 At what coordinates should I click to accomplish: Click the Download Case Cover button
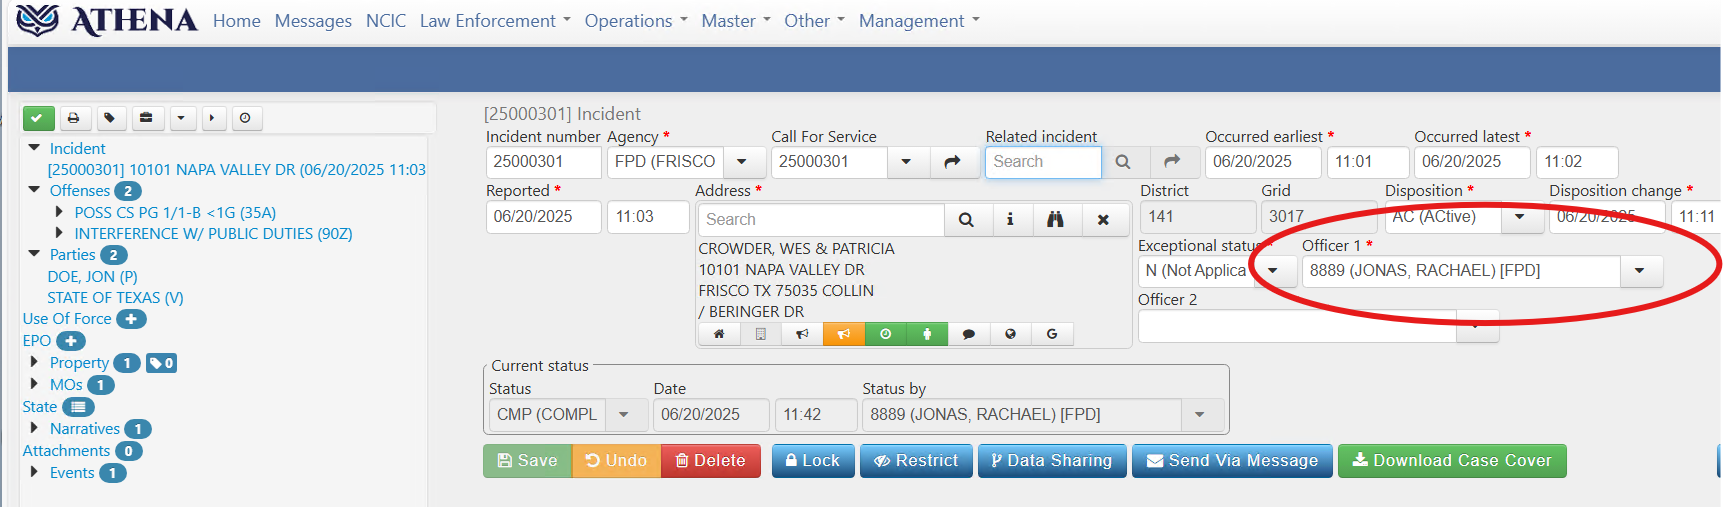coord(1452,461)
